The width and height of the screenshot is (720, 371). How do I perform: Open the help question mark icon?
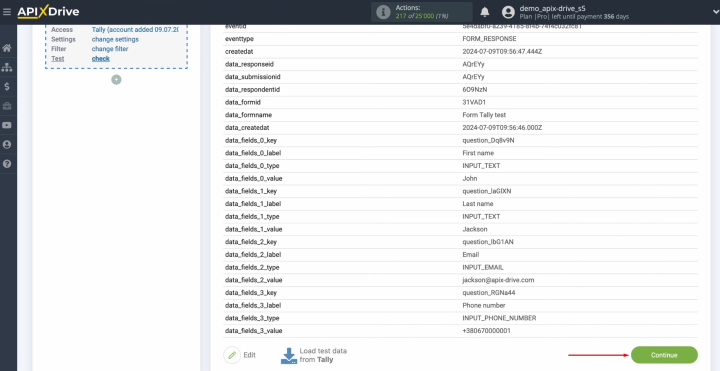click(7, 164)
